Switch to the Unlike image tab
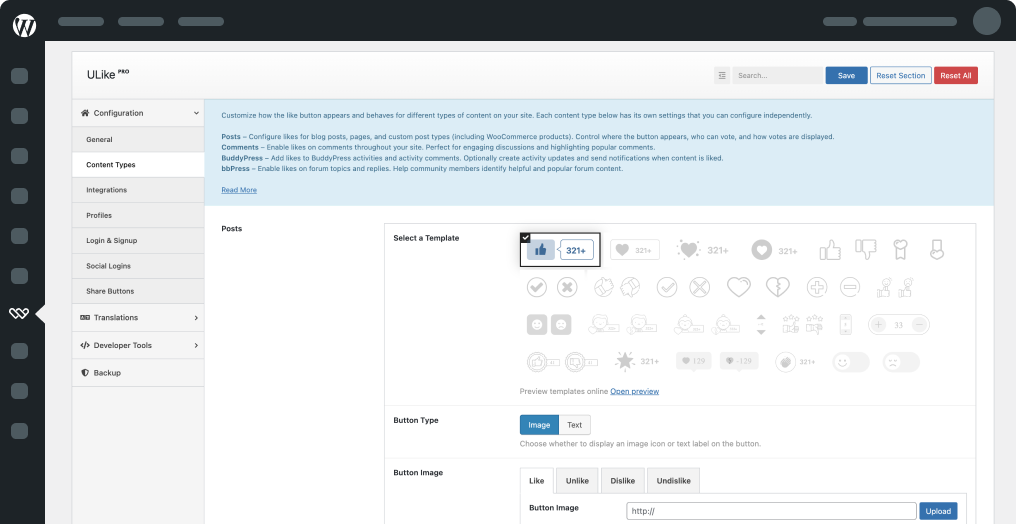Screen dimensions: 1016x524 point(577,481)
